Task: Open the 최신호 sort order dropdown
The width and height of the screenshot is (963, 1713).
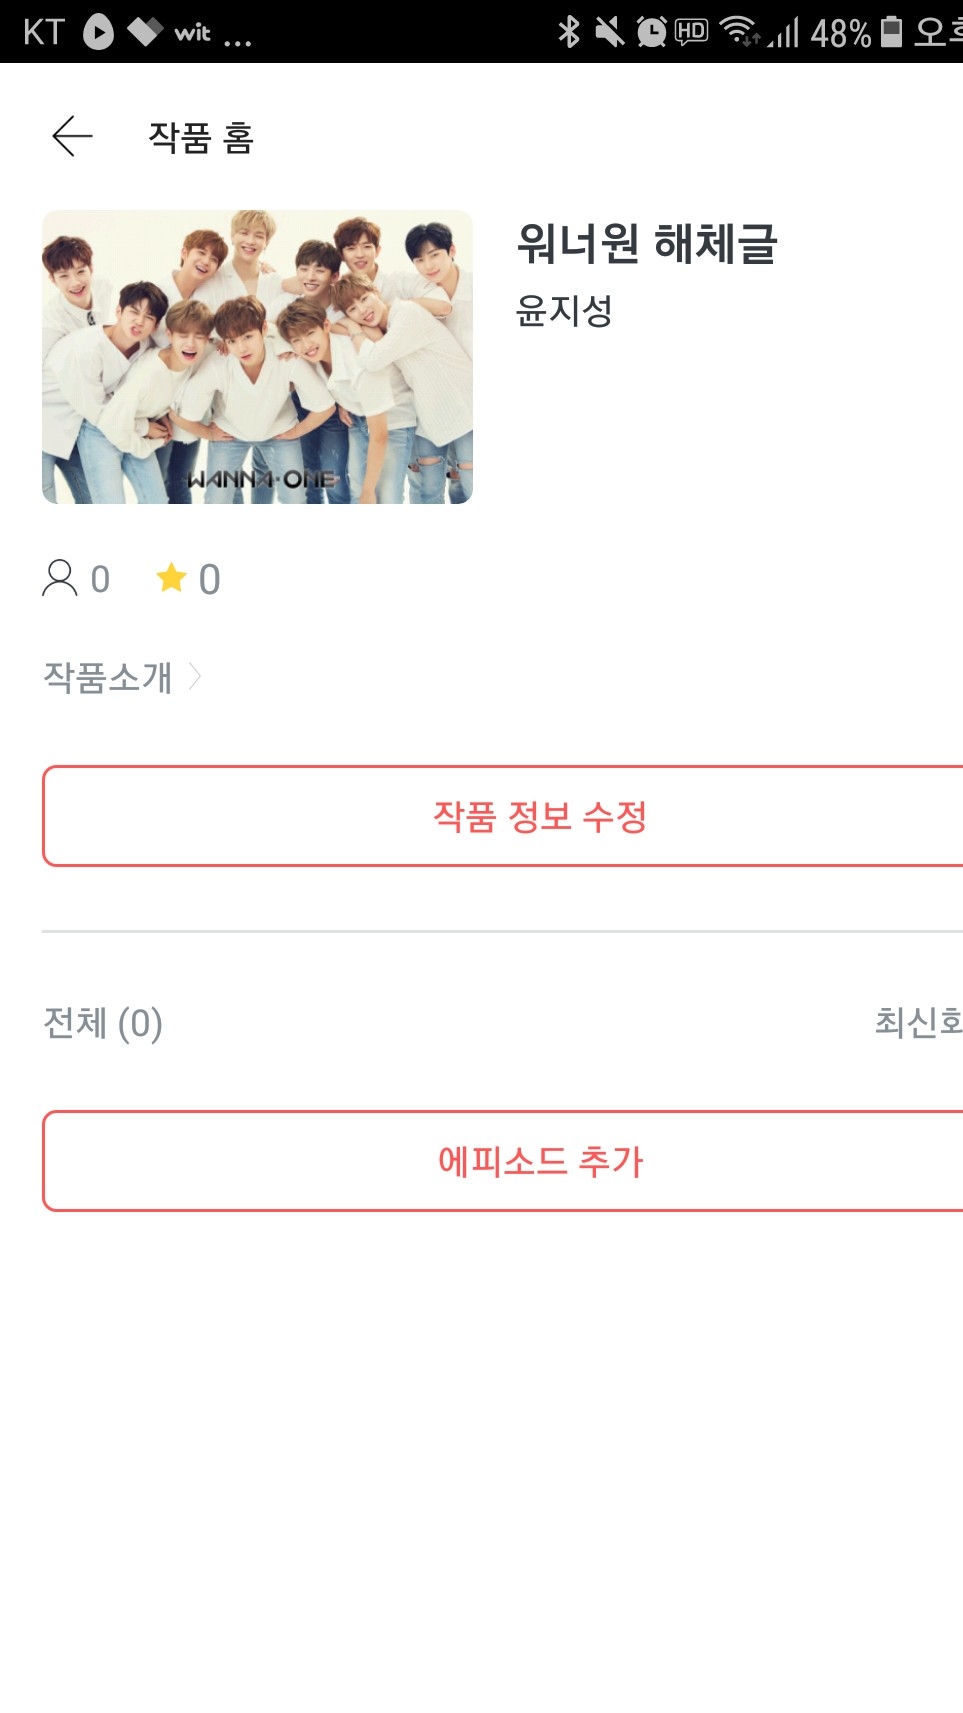Action: (x=918, y=1022)
